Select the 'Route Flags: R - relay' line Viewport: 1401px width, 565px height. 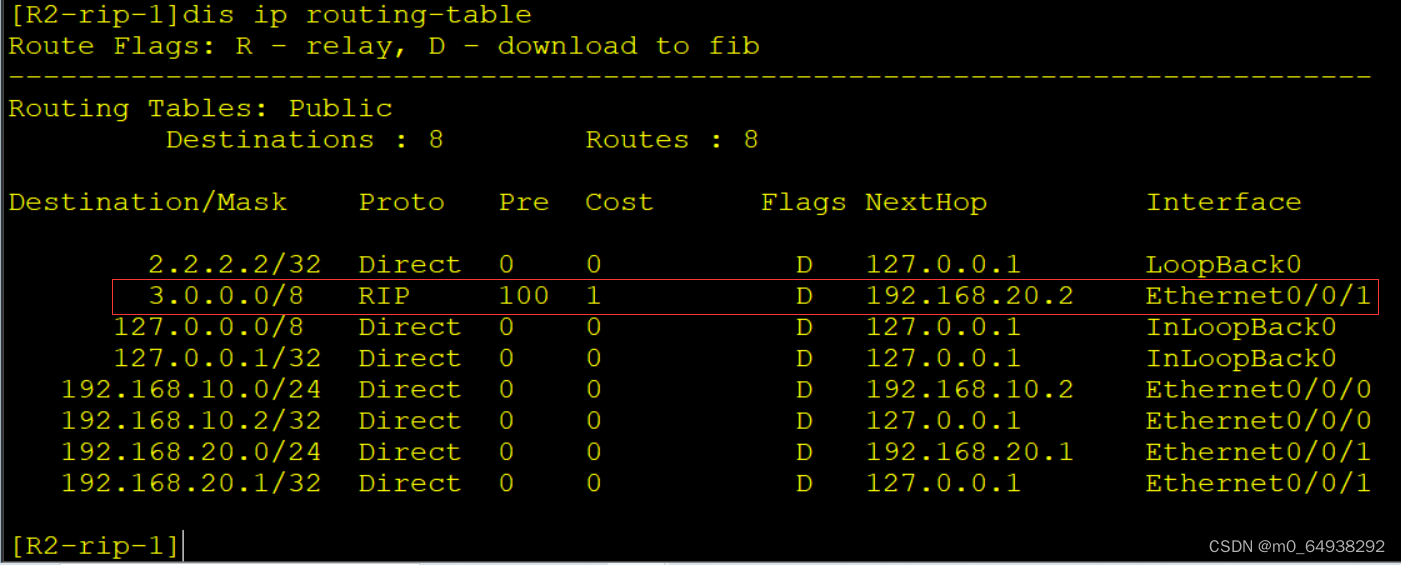(383, 46)
